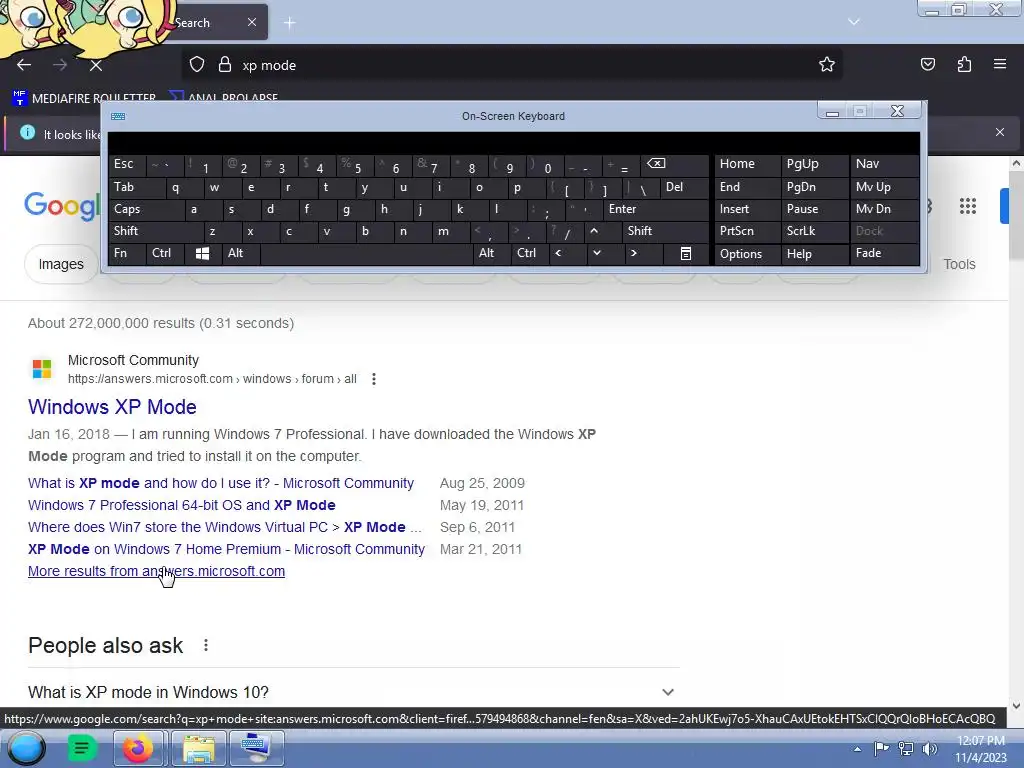Click the shield tracking protection icon
This screenshot has width=1024, height=768.
[197, 65]
